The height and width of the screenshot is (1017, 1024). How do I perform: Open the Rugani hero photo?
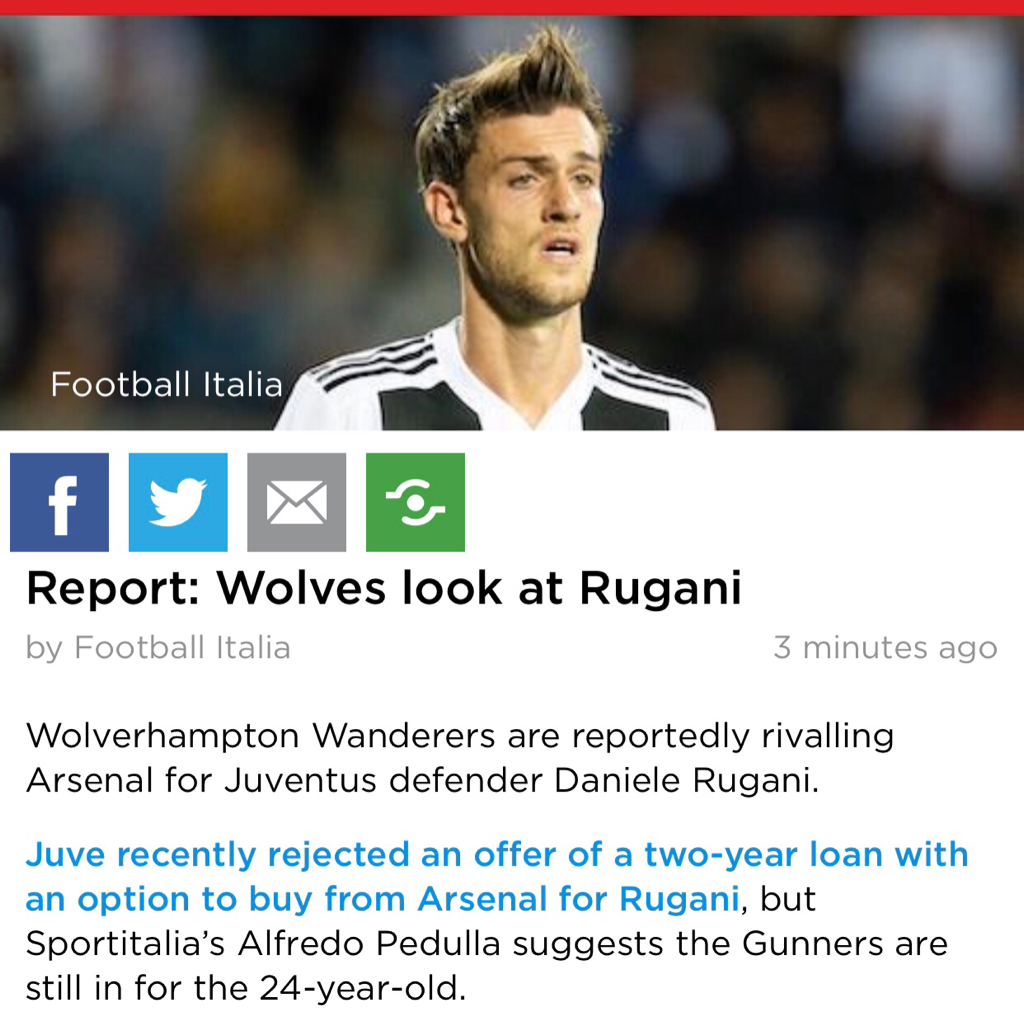point(512,223)
